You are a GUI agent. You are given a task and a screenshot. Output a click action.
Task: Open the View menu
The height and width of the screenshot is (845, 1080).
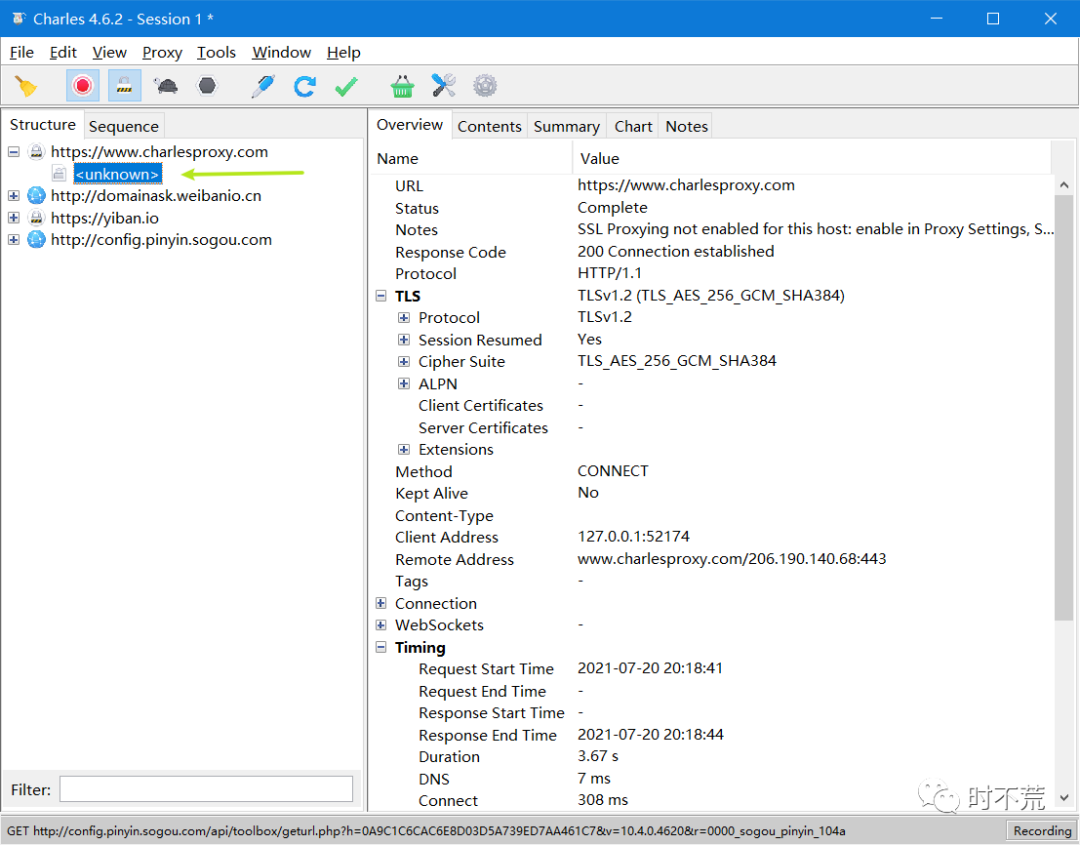pos(110,52)
